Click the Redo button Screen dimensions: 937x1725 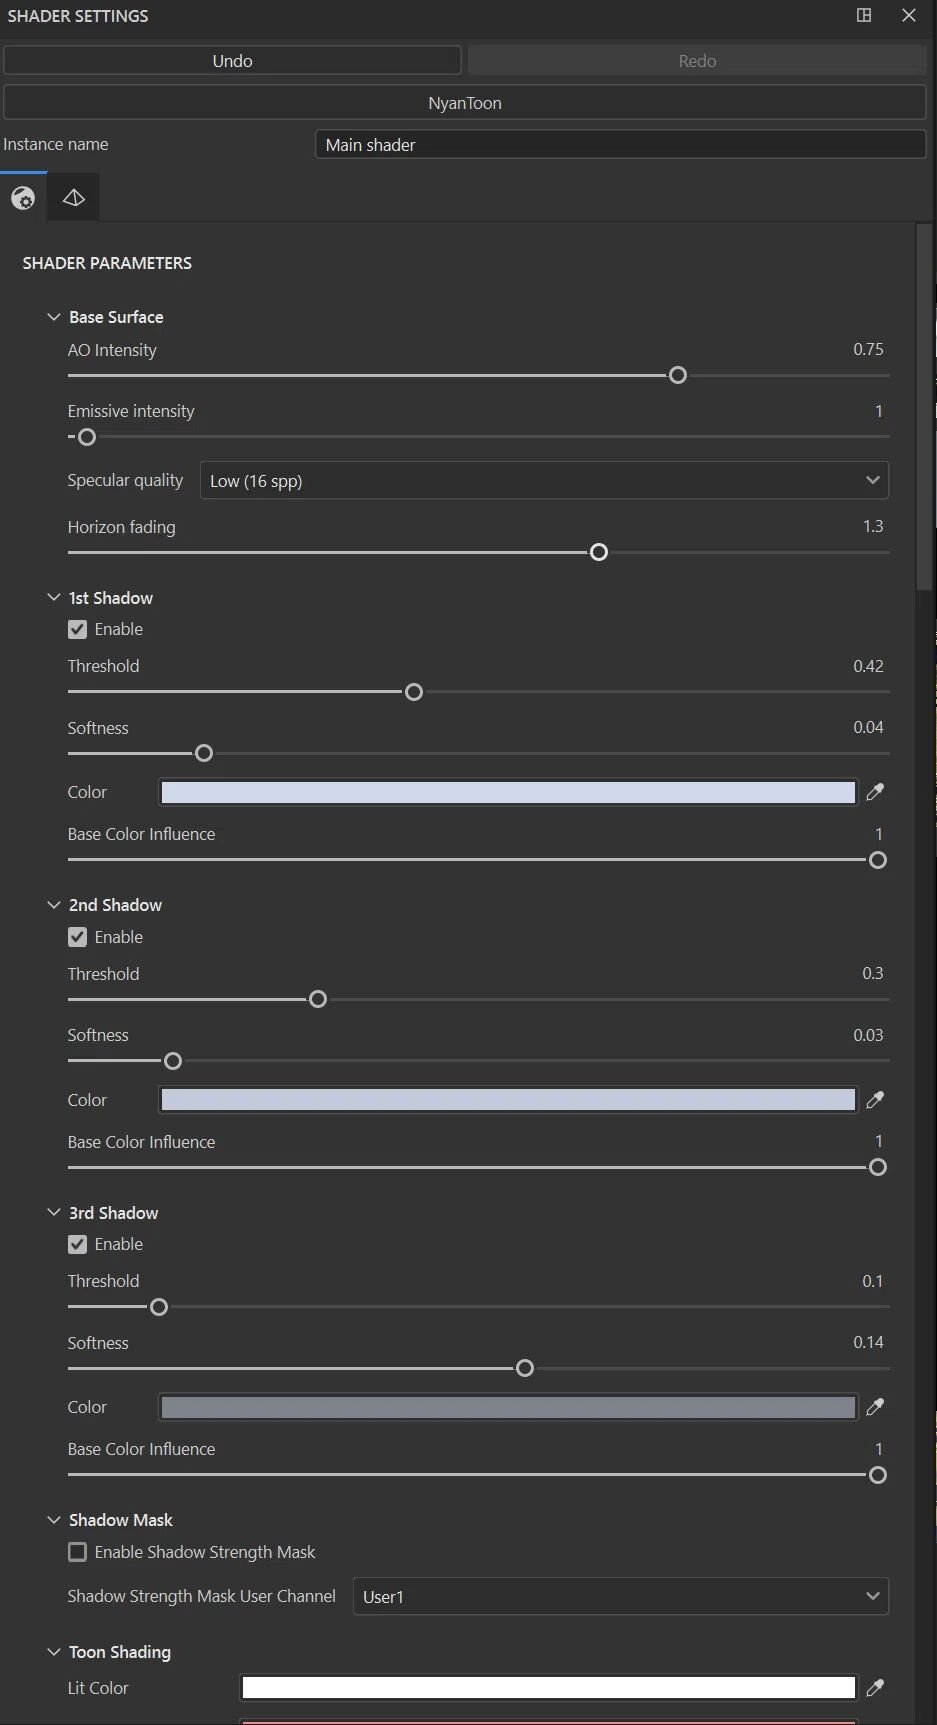pyautogui.click(x=697, y=61)
